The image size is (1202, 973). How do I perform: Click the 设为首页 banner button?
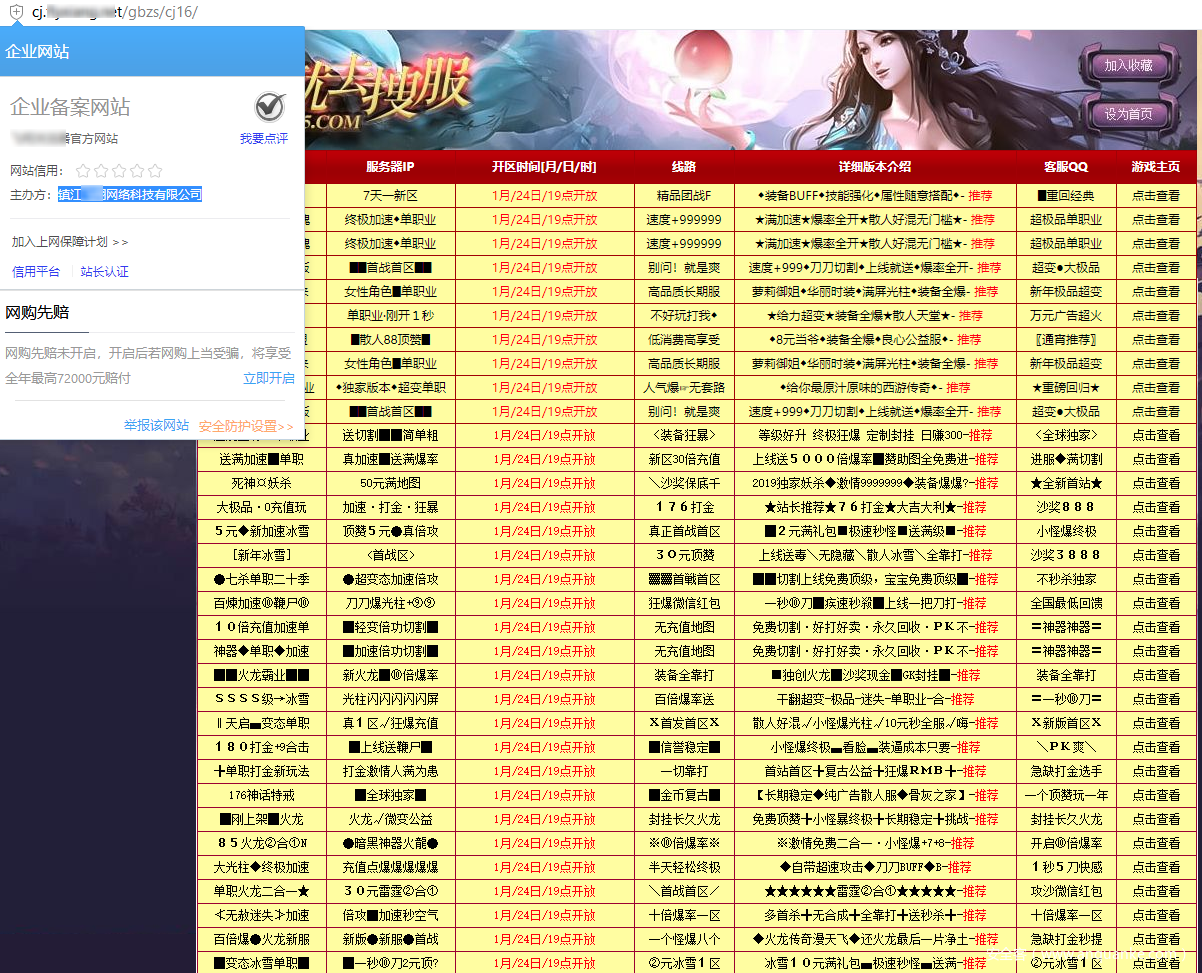click(1128, 114)
